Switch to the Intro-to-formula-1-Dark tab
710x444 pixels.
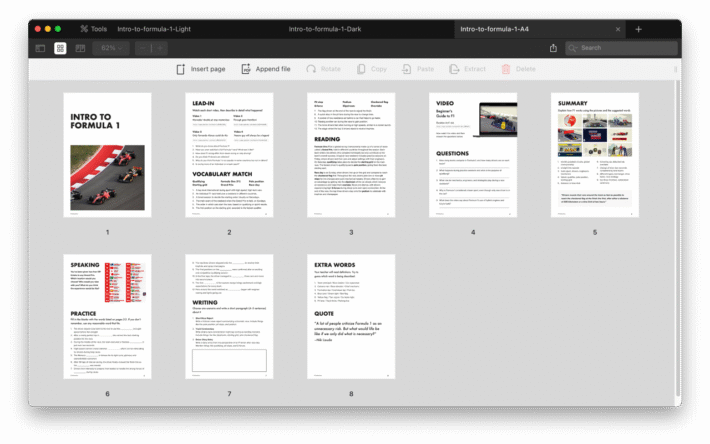tap(325, 29)
